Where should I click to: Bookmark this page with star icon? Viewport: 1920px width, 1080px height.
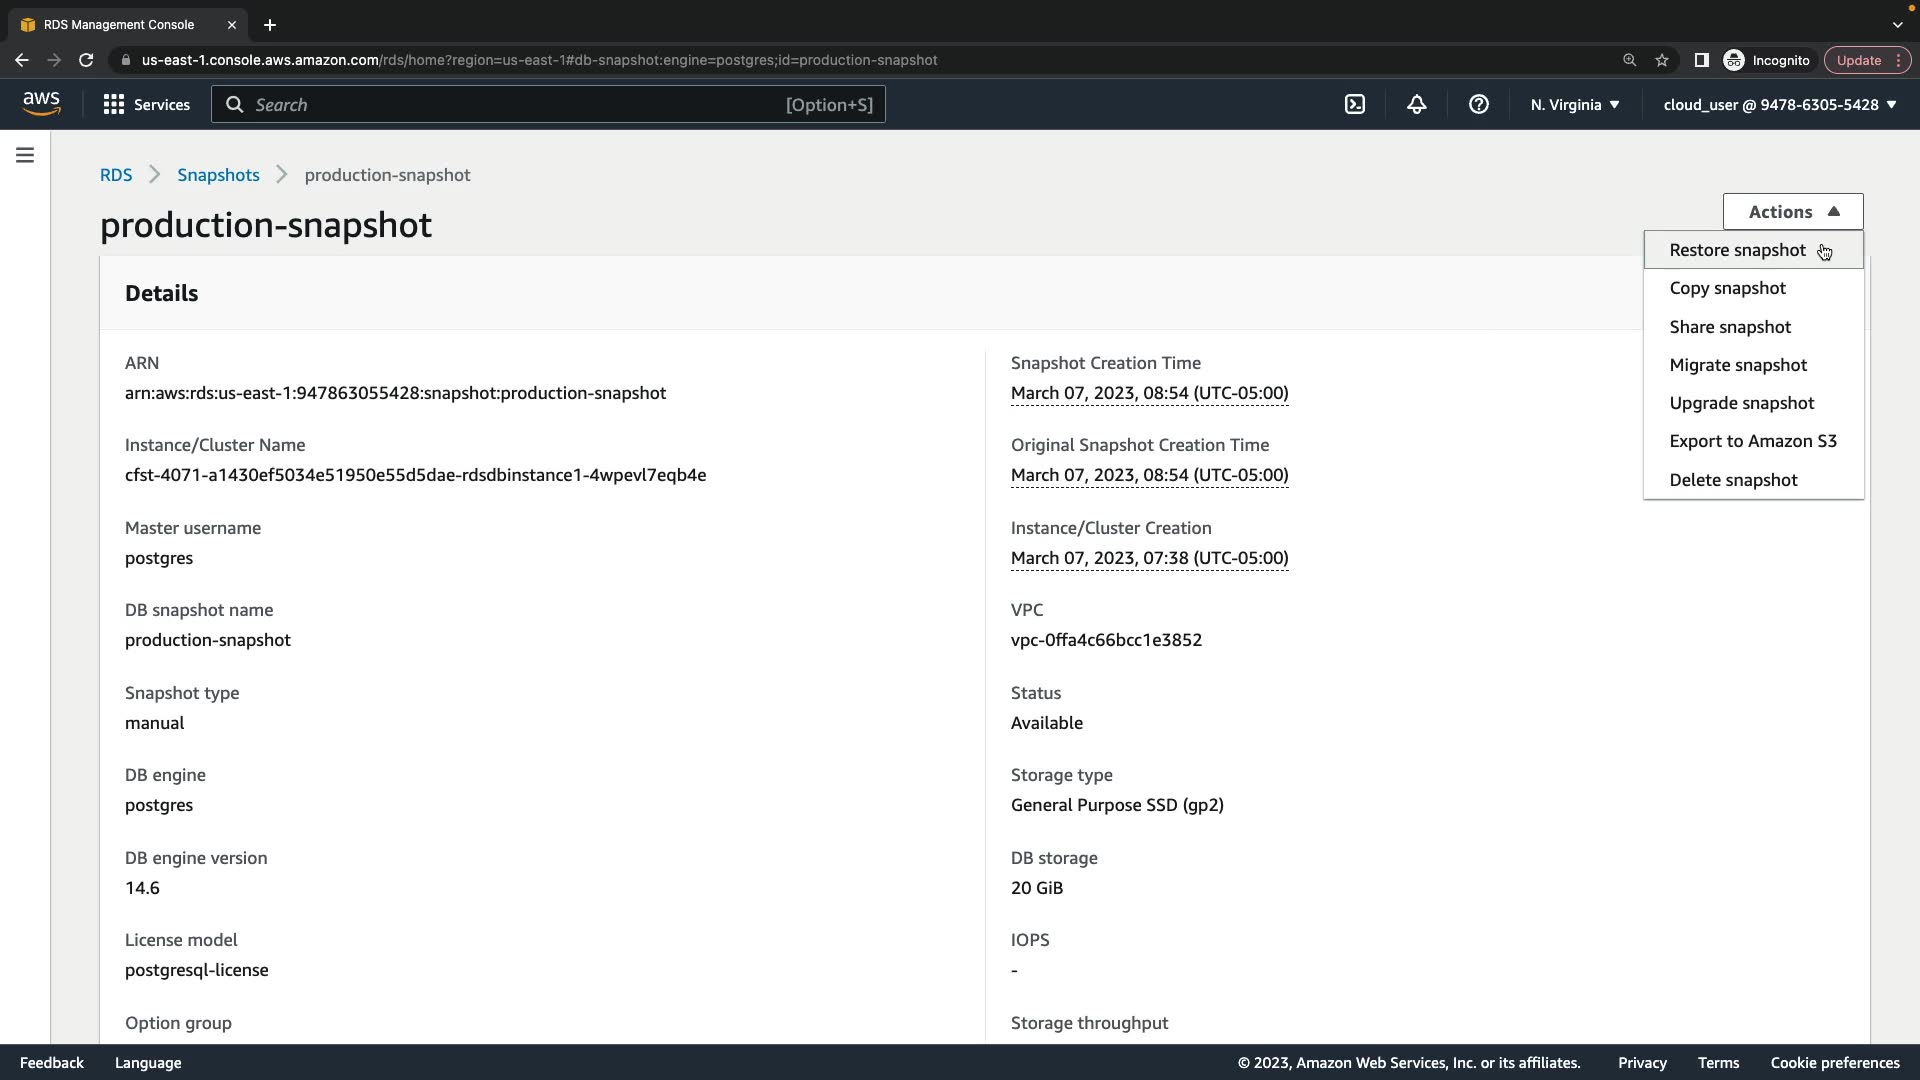(1662, 60)
